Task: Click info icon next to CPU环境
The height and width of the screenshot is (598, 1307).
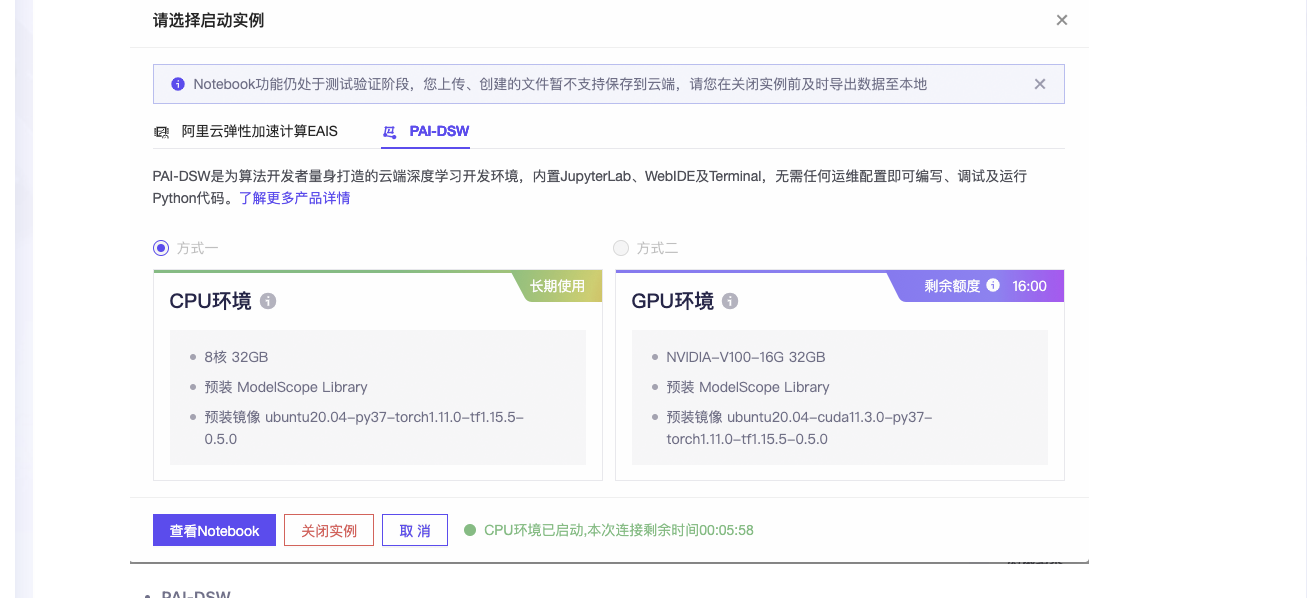Action: tap(268, 301)
